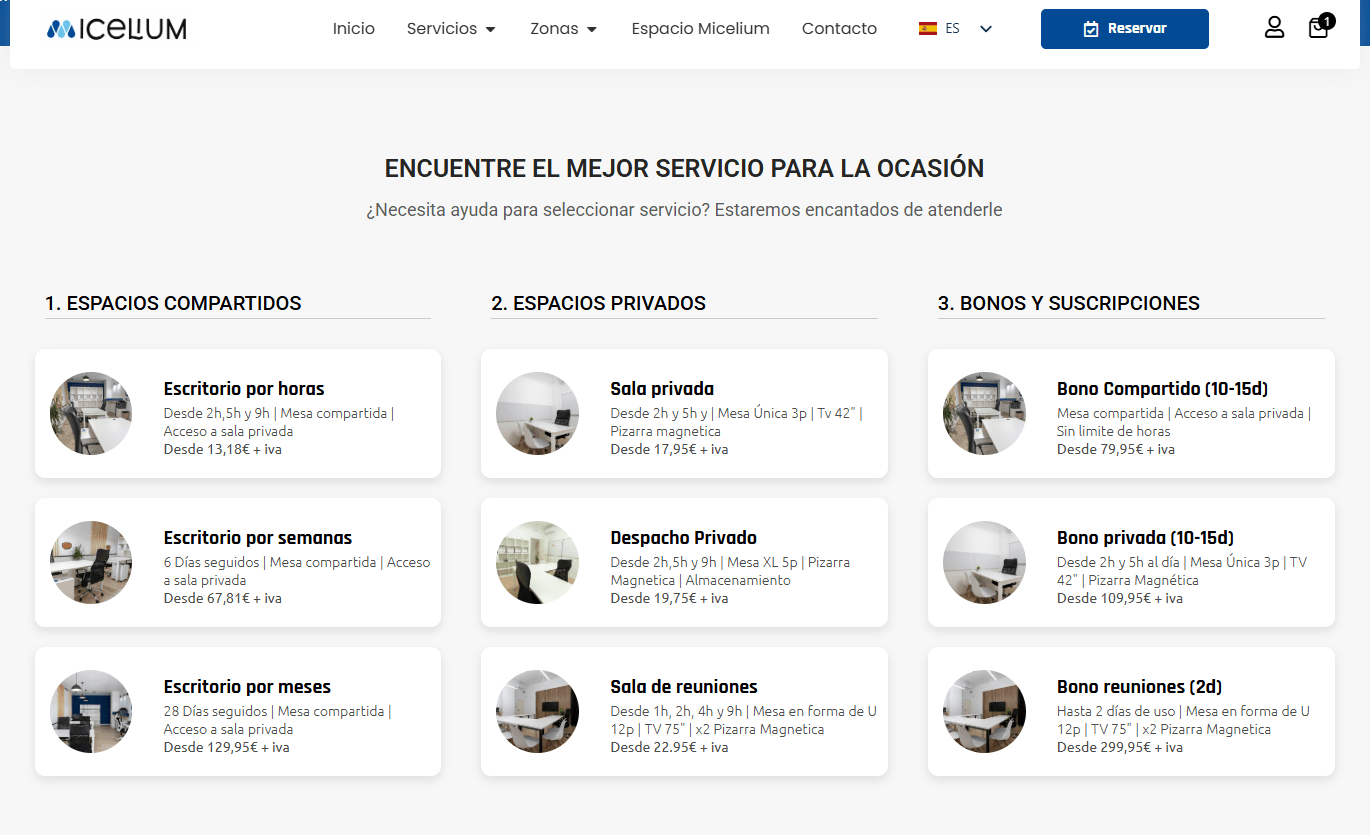Expand the Zonas dropdown menu

[563, 29]
